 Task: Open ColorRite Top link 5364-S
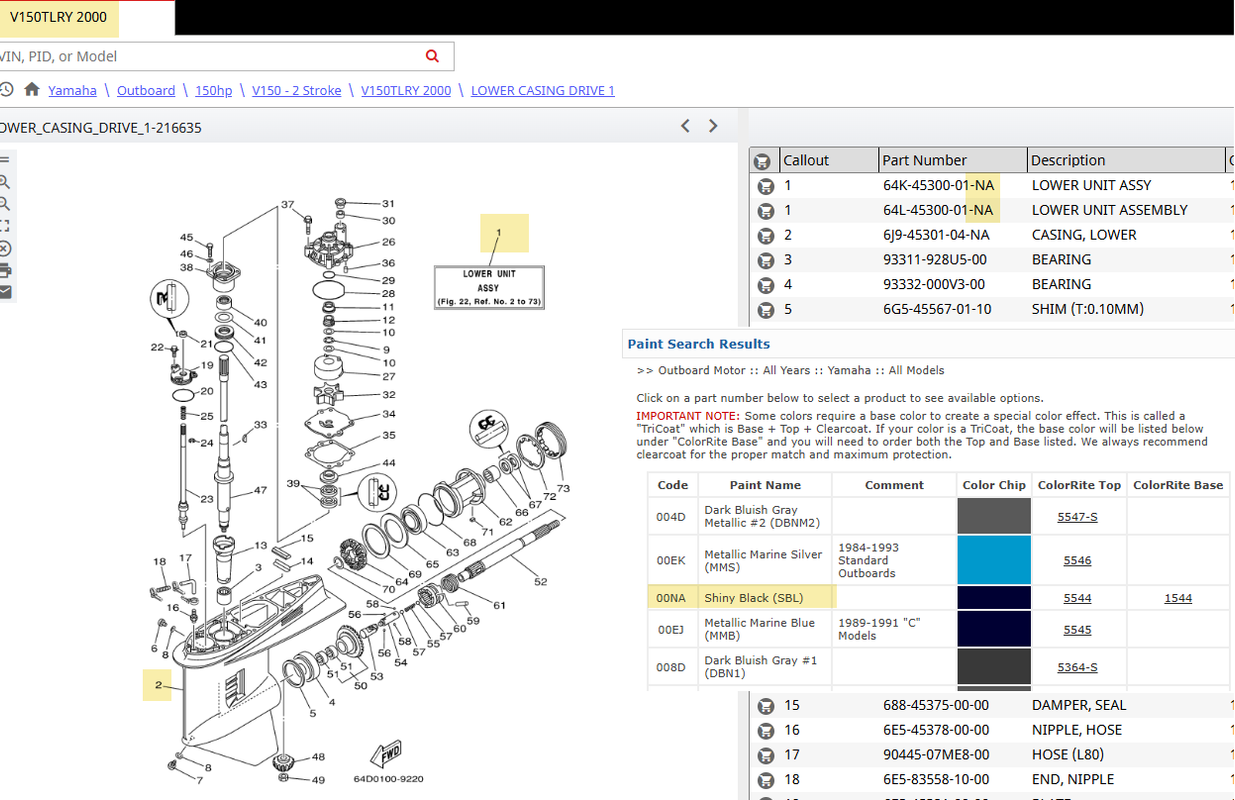1077,667
